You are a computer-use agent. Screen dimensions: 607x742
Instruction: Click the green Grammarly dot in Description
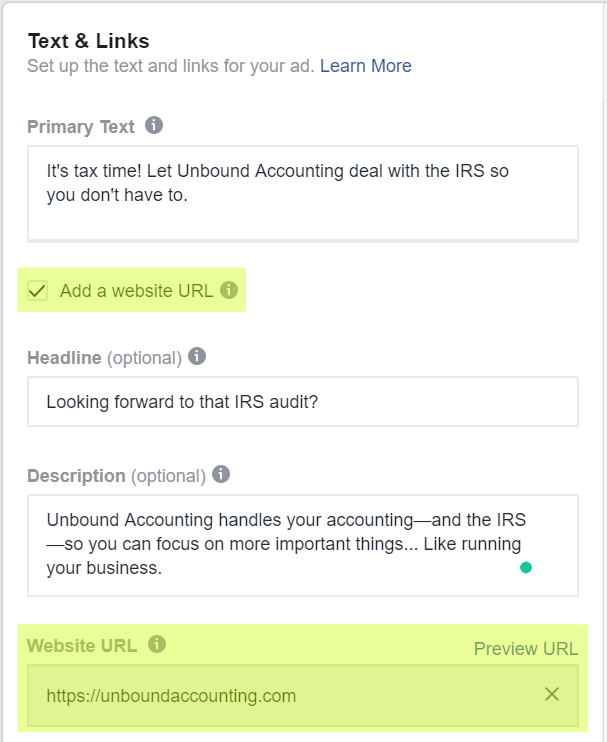pos(526,567)
